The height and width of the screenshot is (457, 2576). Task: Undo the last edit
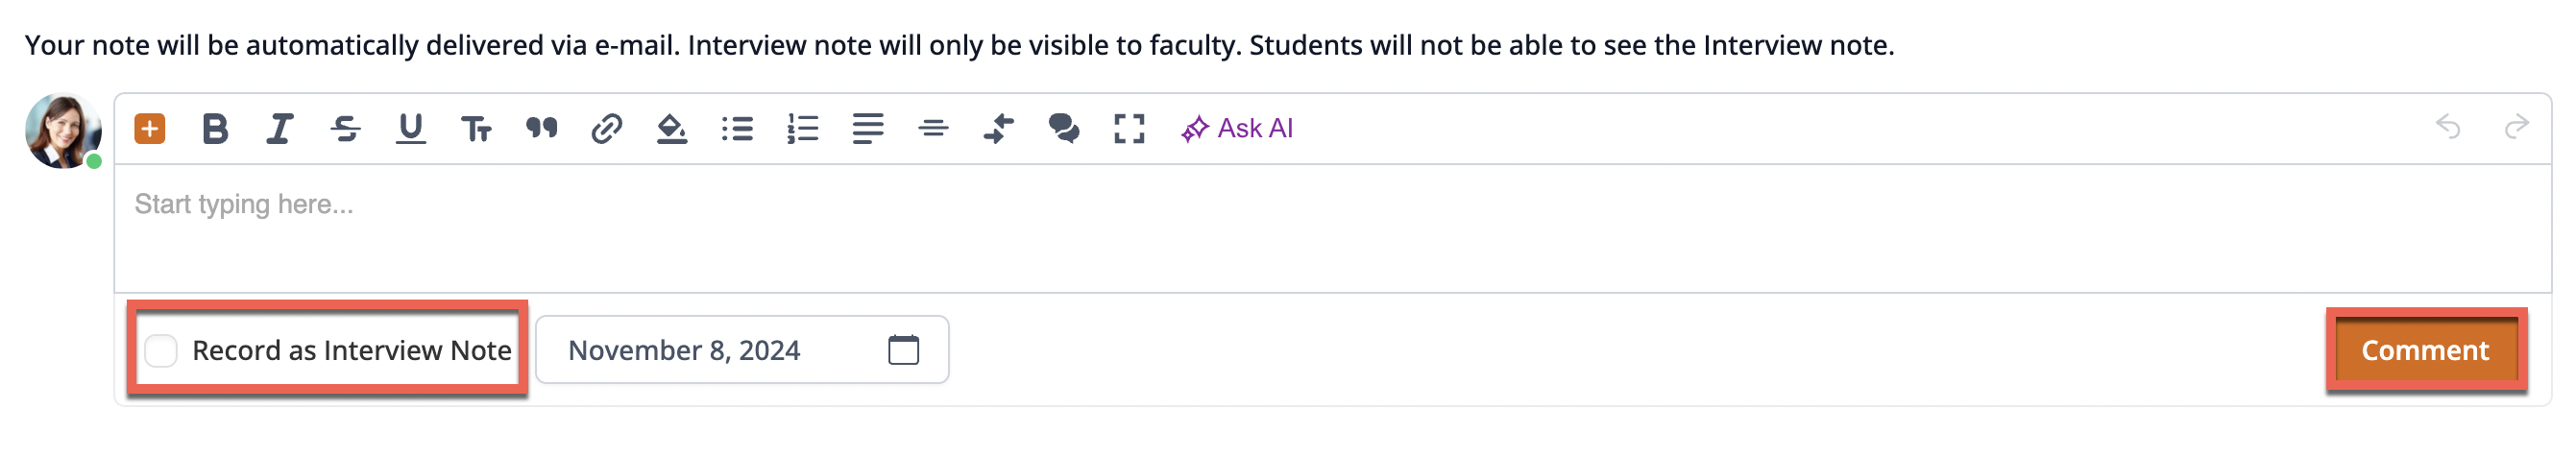point(2449,127)
